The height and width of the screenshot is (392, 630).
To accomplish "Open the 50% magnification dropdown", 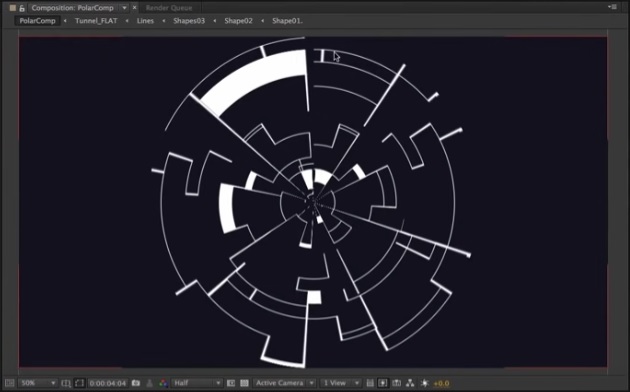I will [x=38, y=383].
